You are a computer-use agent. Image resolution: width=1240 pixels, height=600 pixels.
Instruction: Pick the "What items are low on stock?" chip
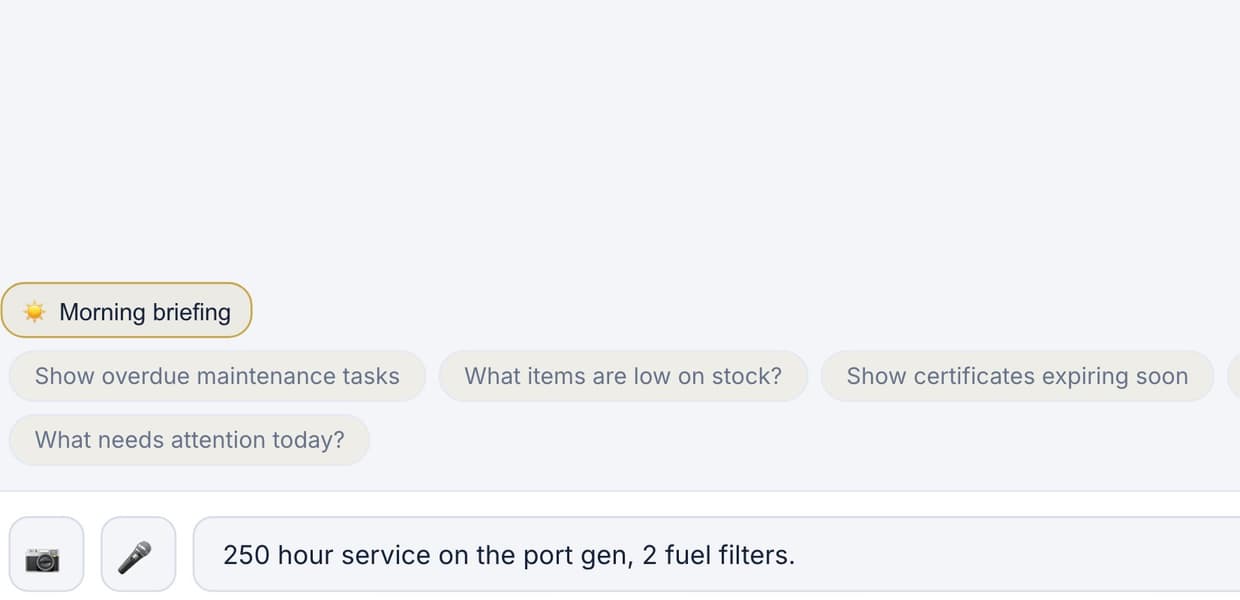point(623,376)
